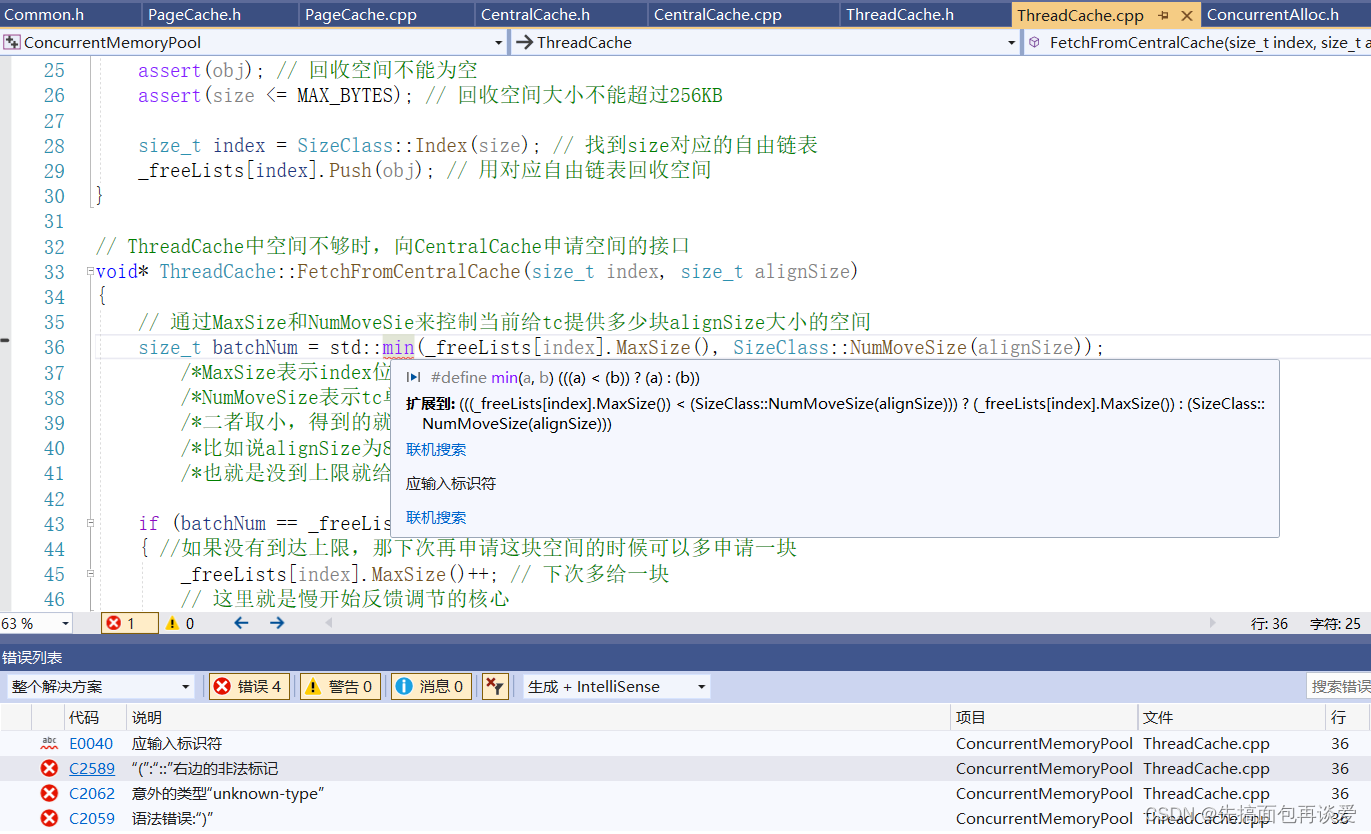Viewport: 1371px width, 834px height.
Task: Click 错误列表 panel title
Action: (32, 657)
